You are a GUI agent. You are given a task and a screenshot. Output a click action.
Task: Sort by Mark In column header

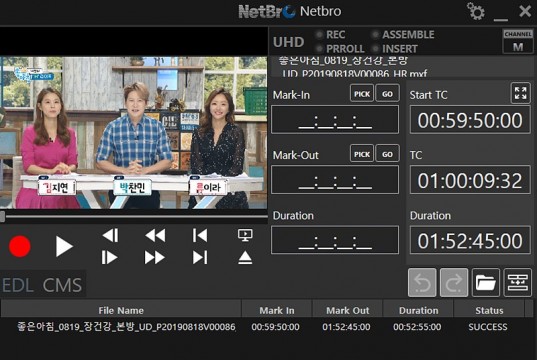pyautogui.click(x=277, y=310)
